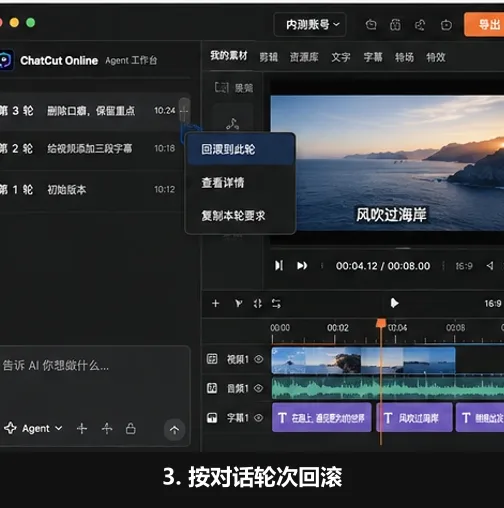Open the 16:9 dropdown in the timeline toolbar

pos(493,303)
